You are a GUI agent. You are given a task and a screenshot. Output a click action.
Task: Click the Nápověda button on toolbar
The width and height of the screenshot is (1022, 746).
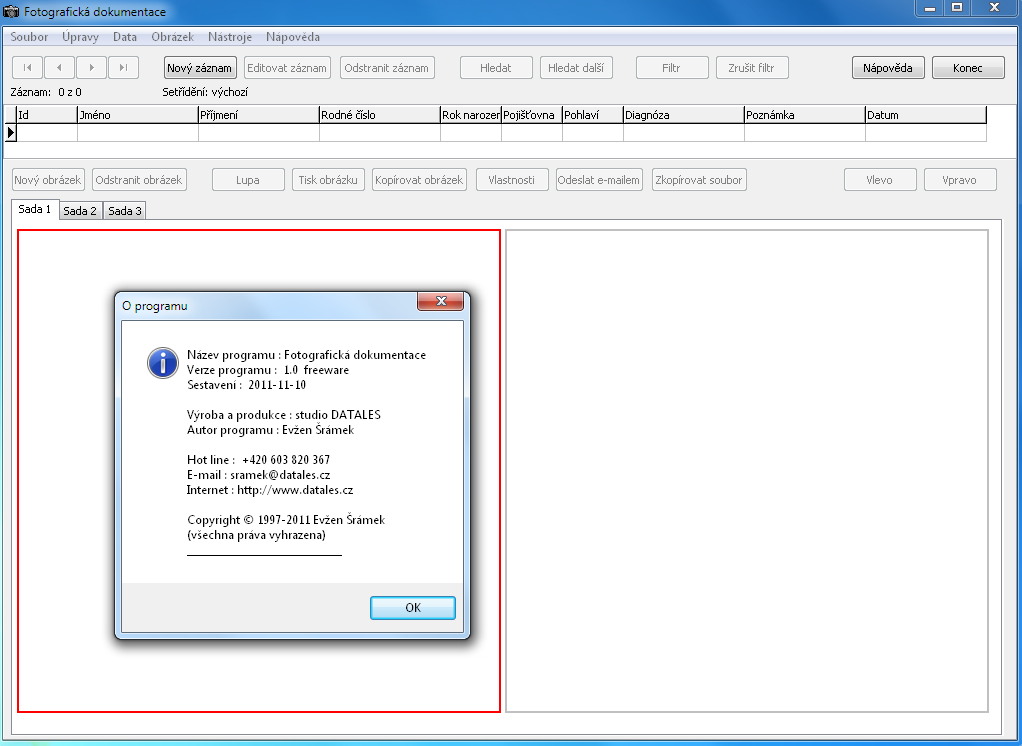[x=888, y=68]
